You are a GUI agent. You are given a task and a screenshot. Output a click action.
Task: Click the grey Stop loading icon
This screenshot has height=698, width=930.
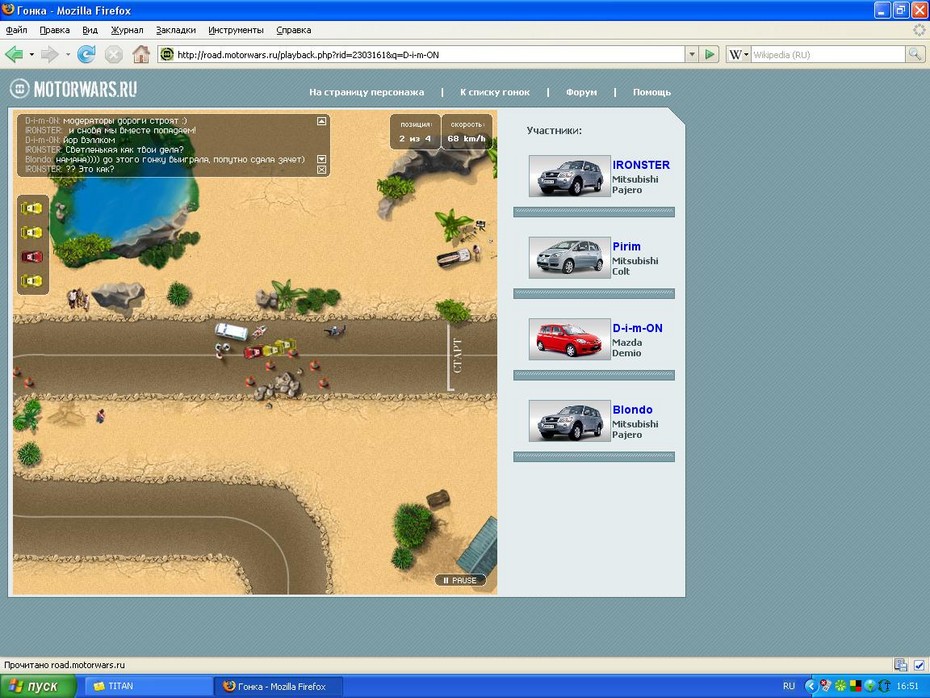point(114,55)
